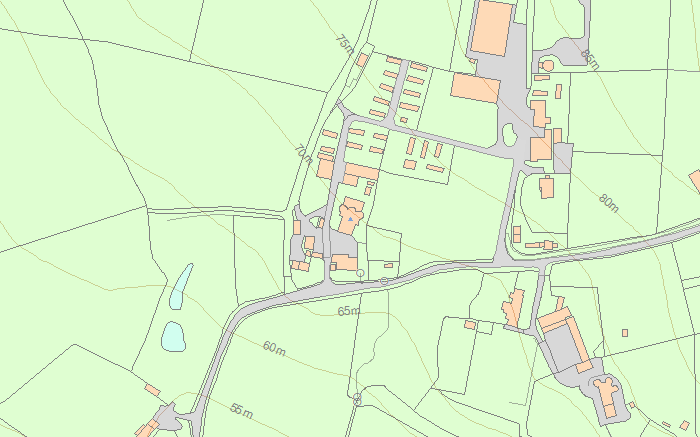Select the long narrow blue pond
The height and width of the screenshot is (437, 700).
coord(181,287)
